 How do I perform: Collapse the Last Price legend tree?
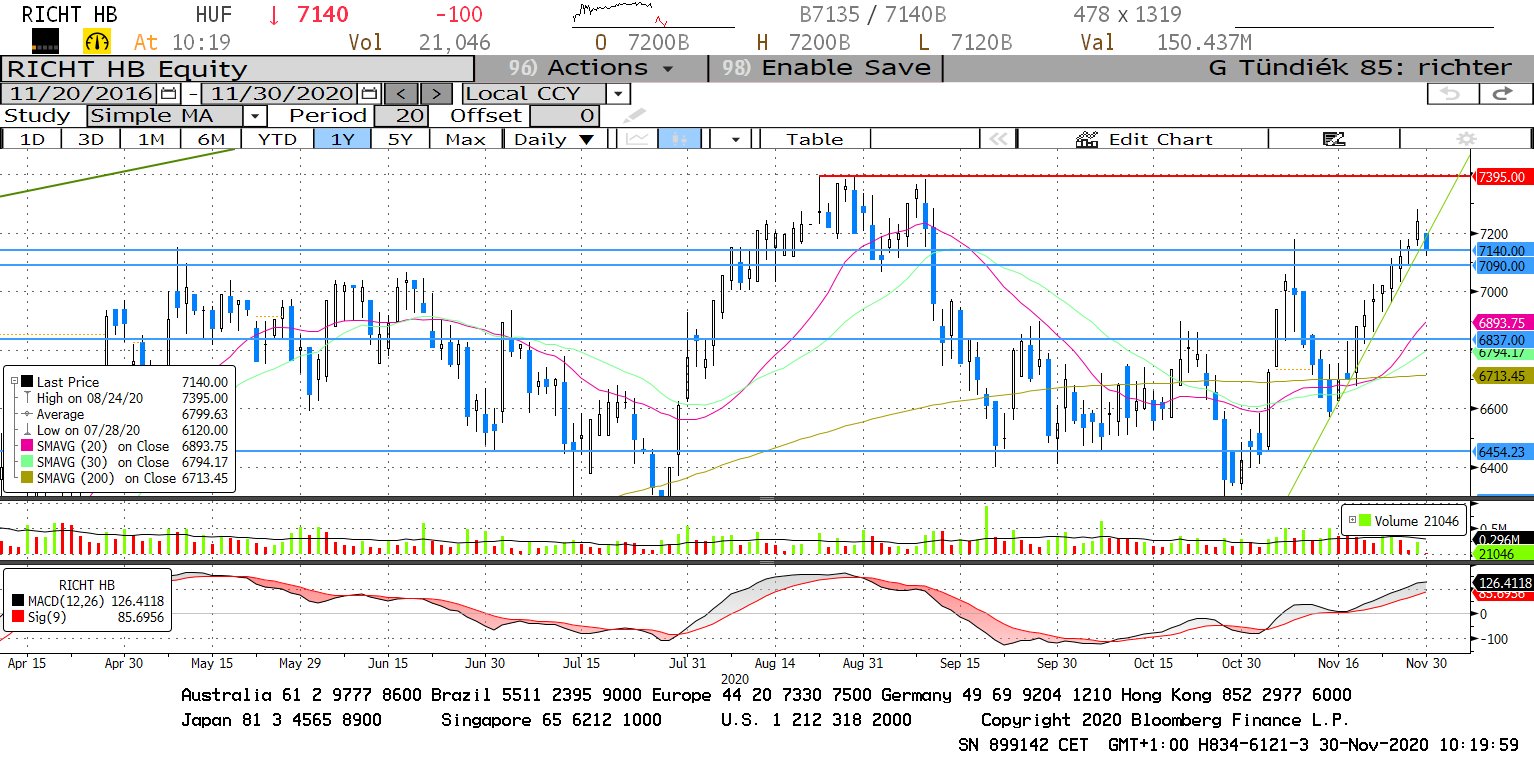pyautogui.click(x=12, y=381)
